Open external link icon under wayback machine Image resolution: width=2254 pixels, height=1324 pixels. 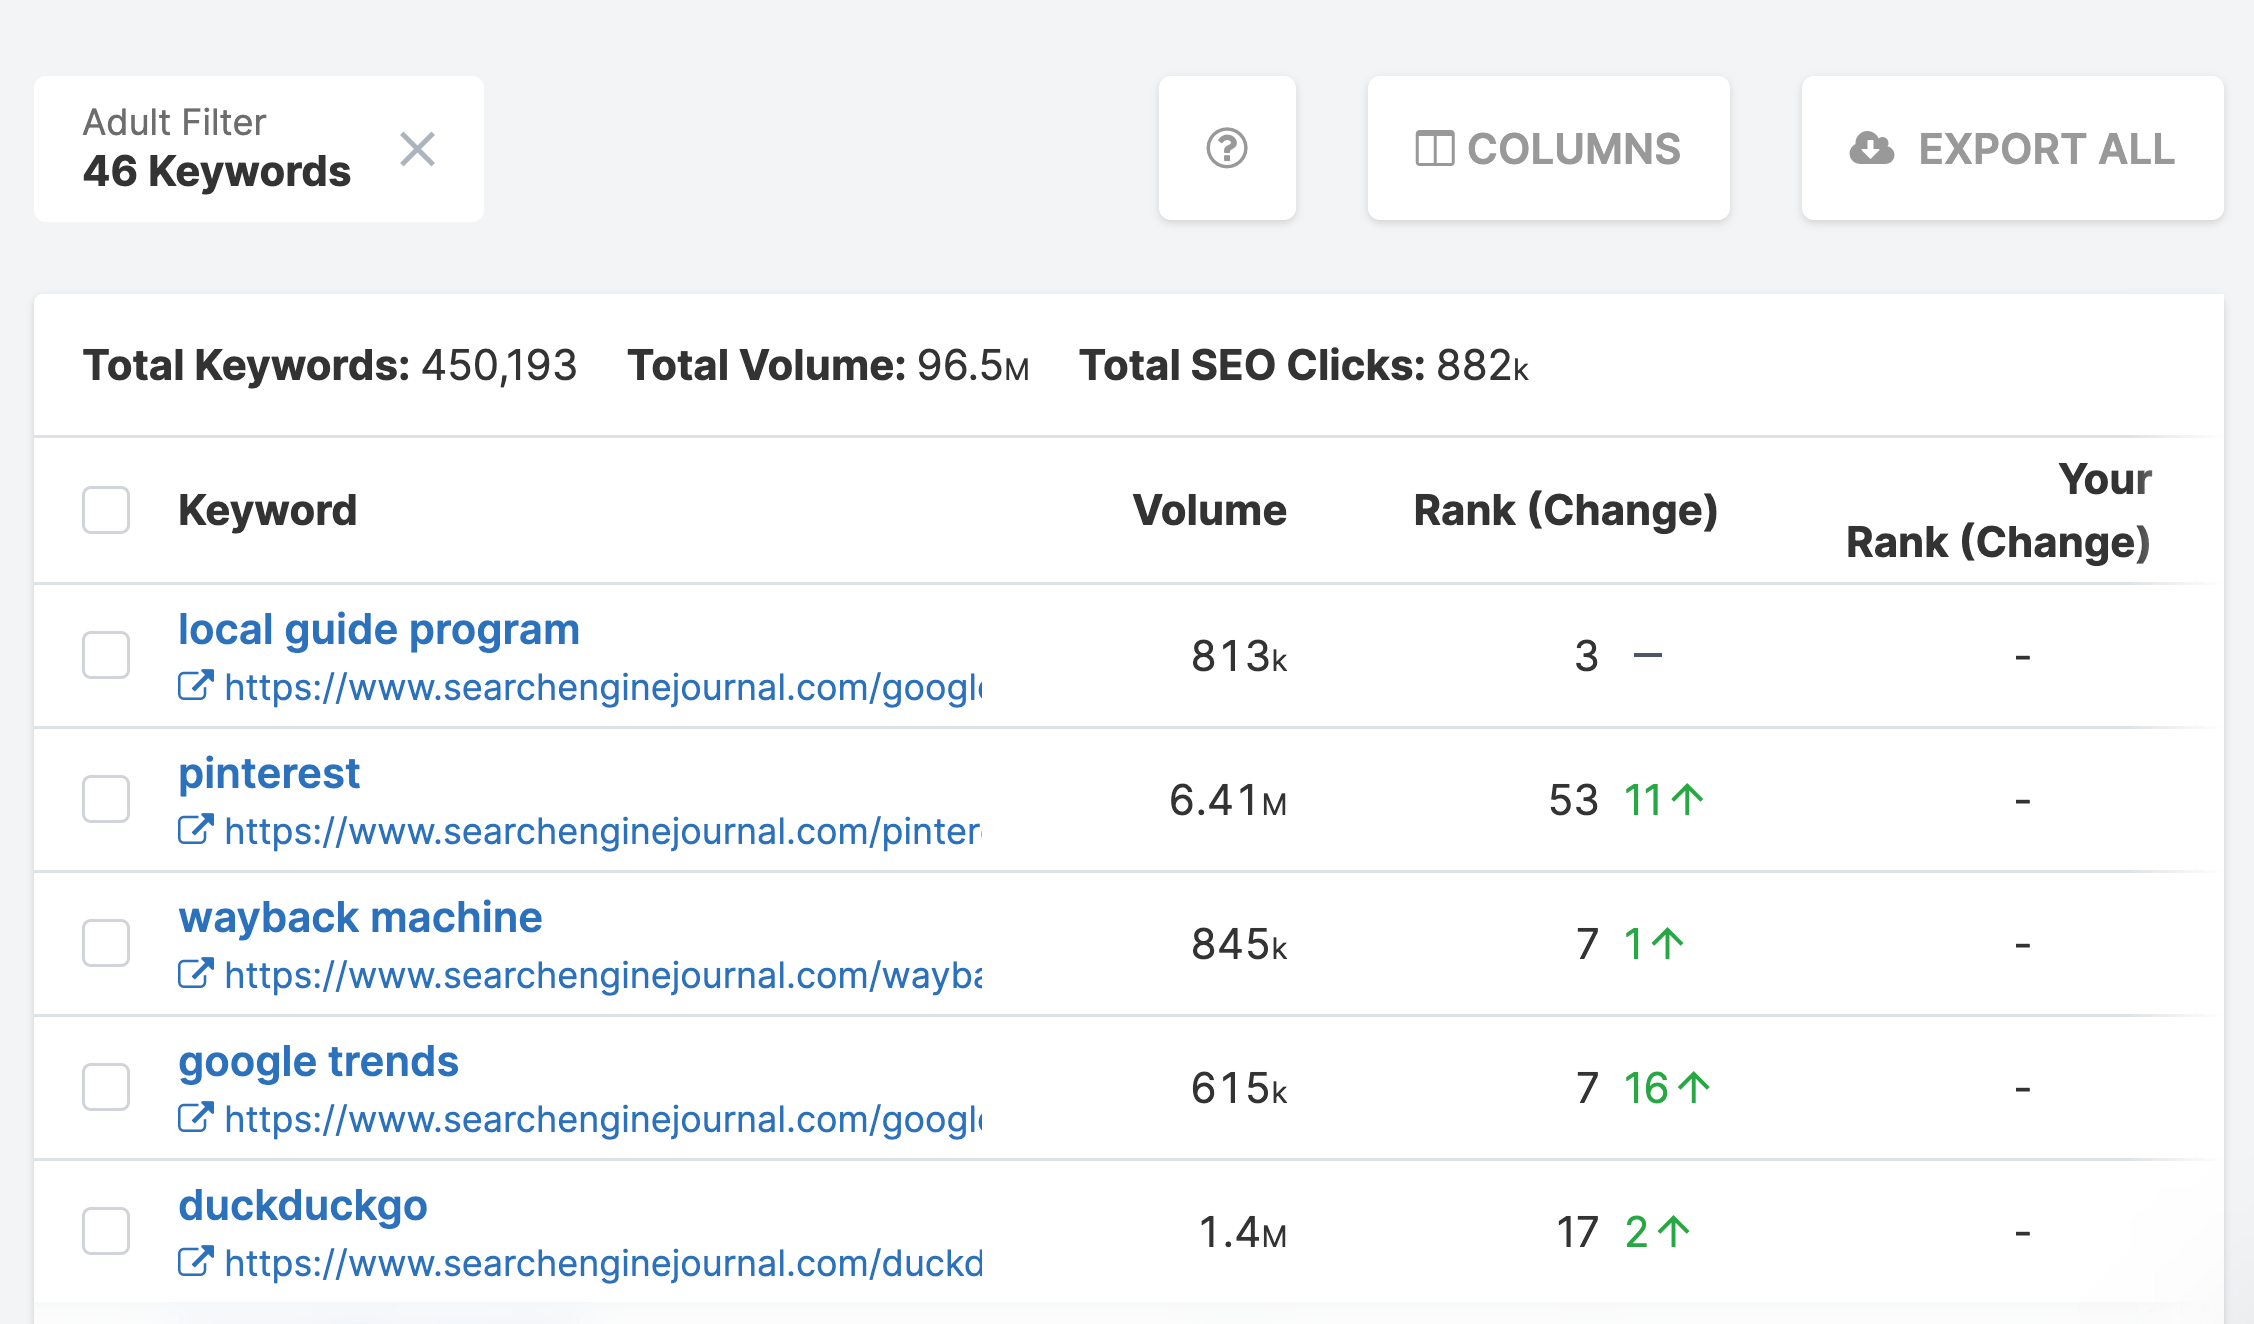(x=195, y=974)
